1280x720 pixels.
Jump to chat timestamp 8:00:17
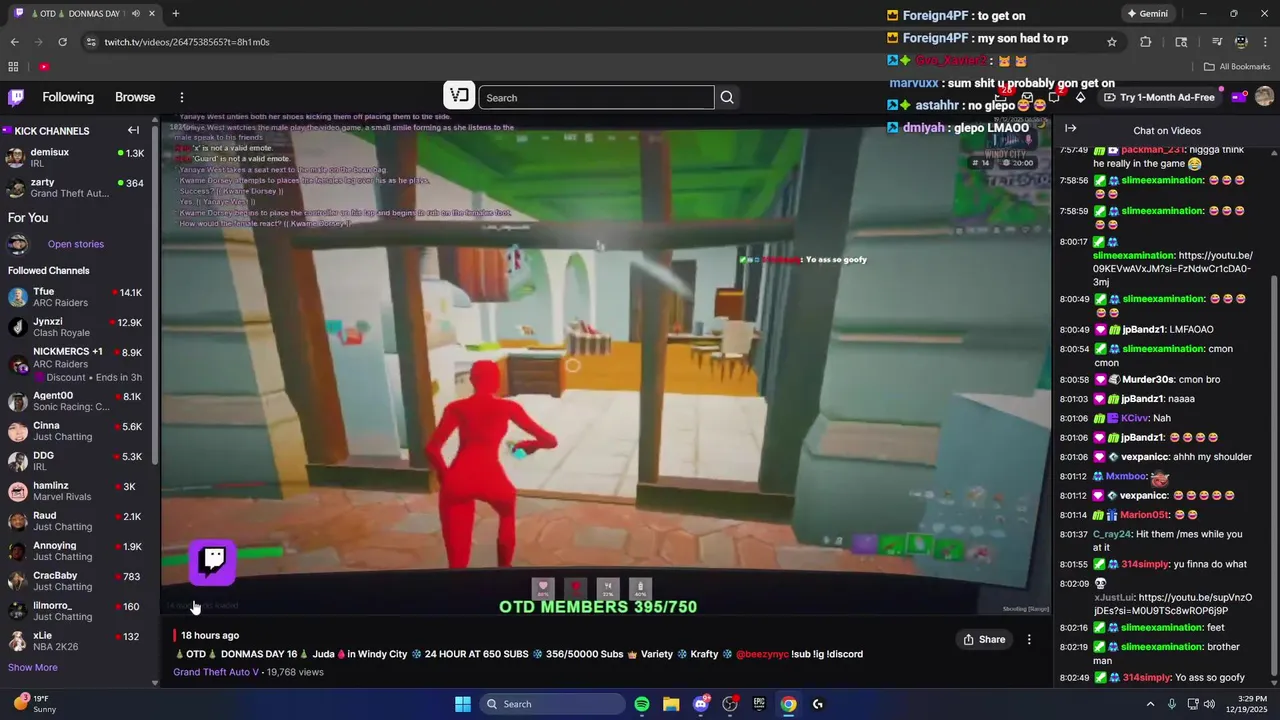1073,242
